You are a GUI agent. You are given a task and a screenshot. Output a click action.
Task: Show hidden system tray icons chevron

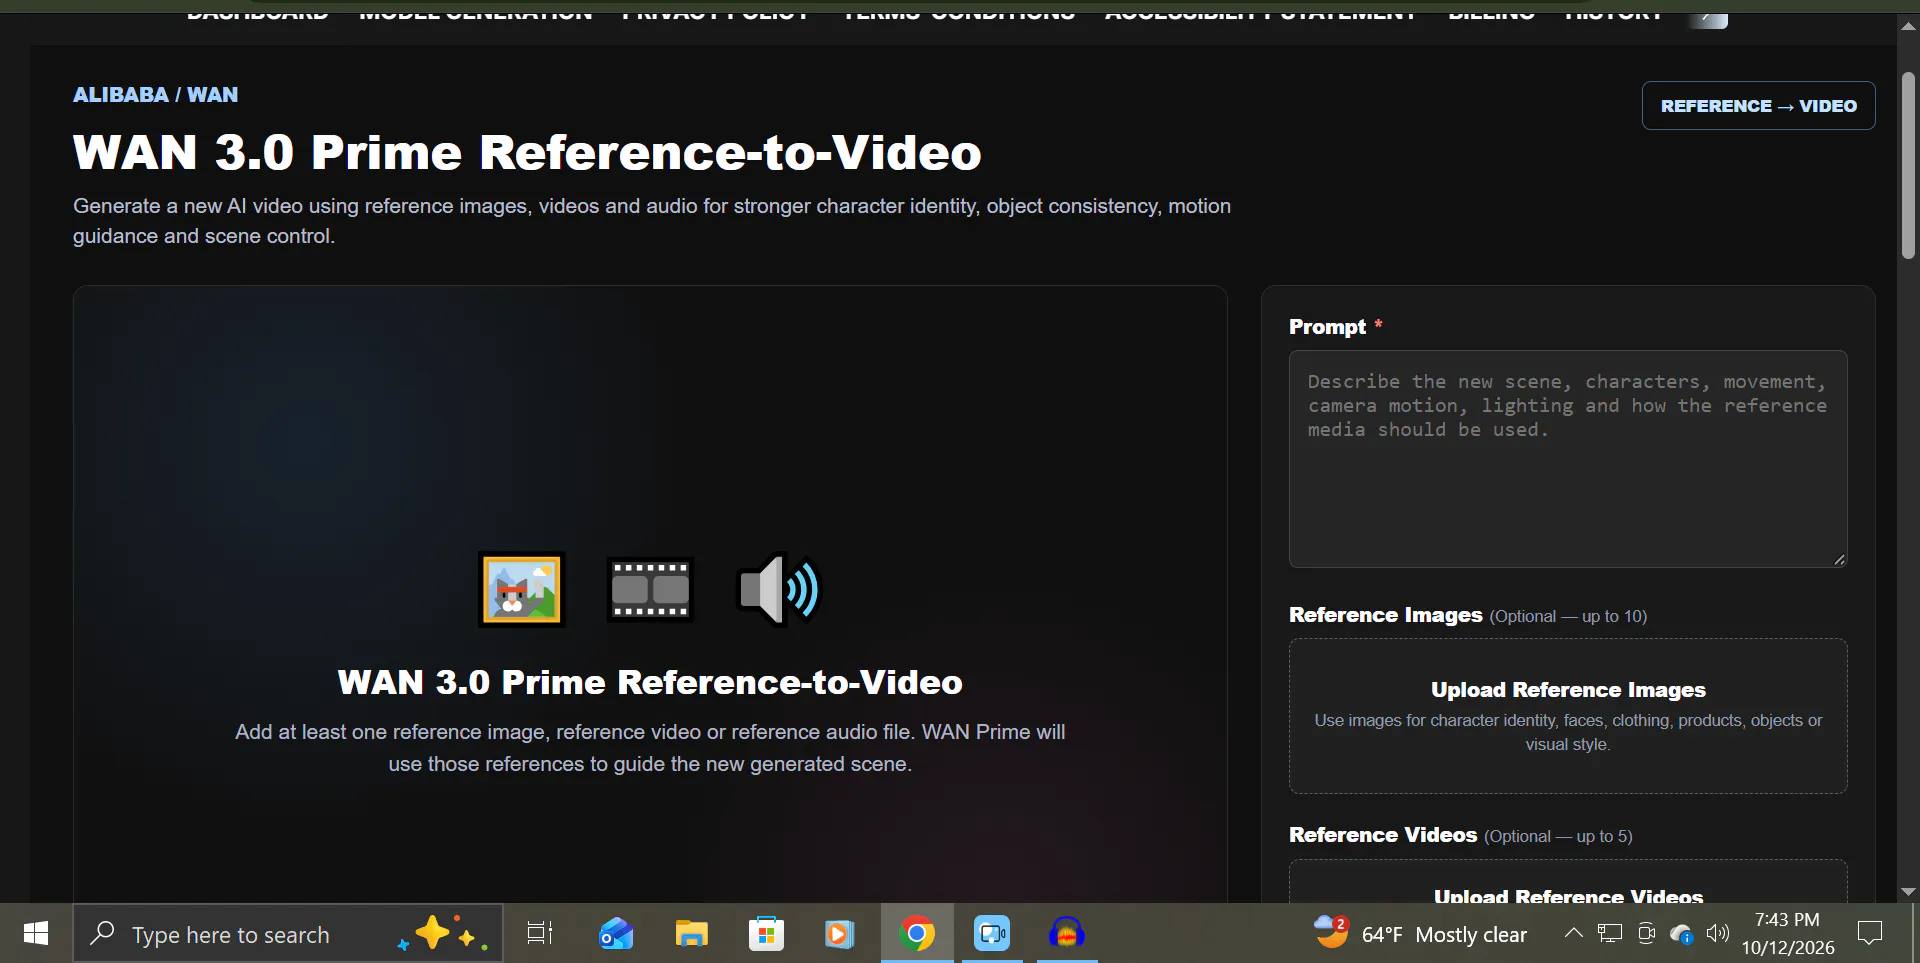point(1573,933)
